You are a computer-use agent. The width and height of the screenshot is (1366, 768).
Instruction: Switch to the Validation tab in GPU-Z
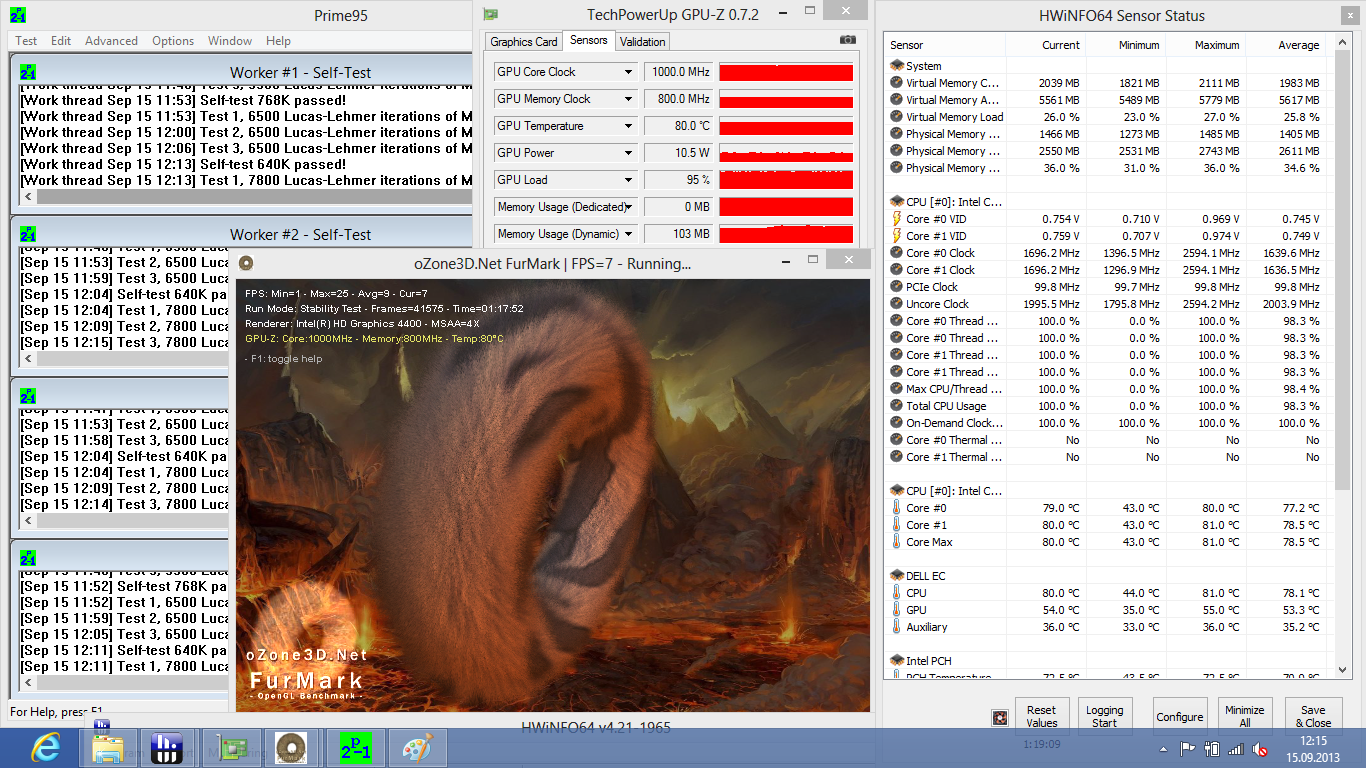click(x=642, y=42)
